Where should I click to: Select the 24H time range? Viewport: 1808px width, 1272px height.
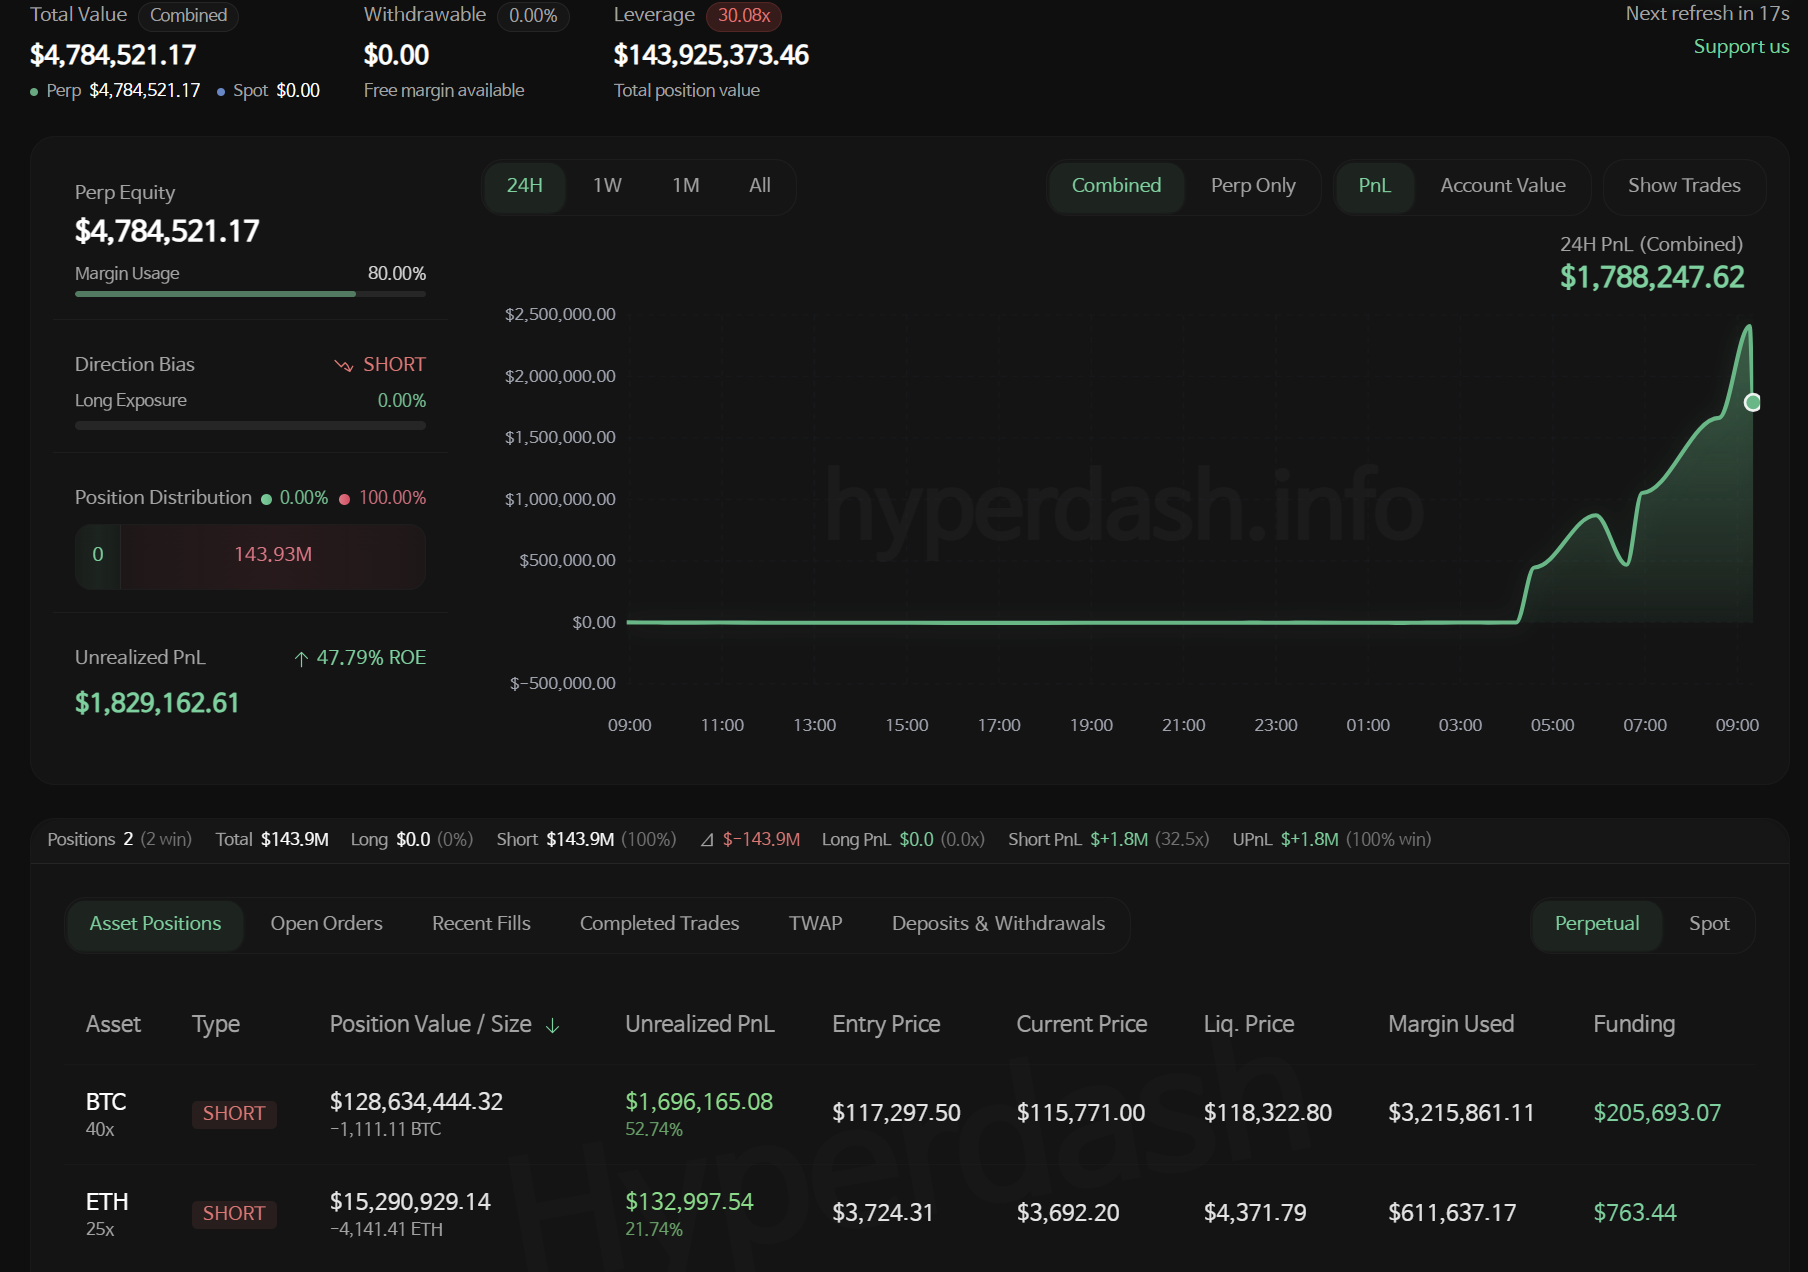tap(525, 186)
